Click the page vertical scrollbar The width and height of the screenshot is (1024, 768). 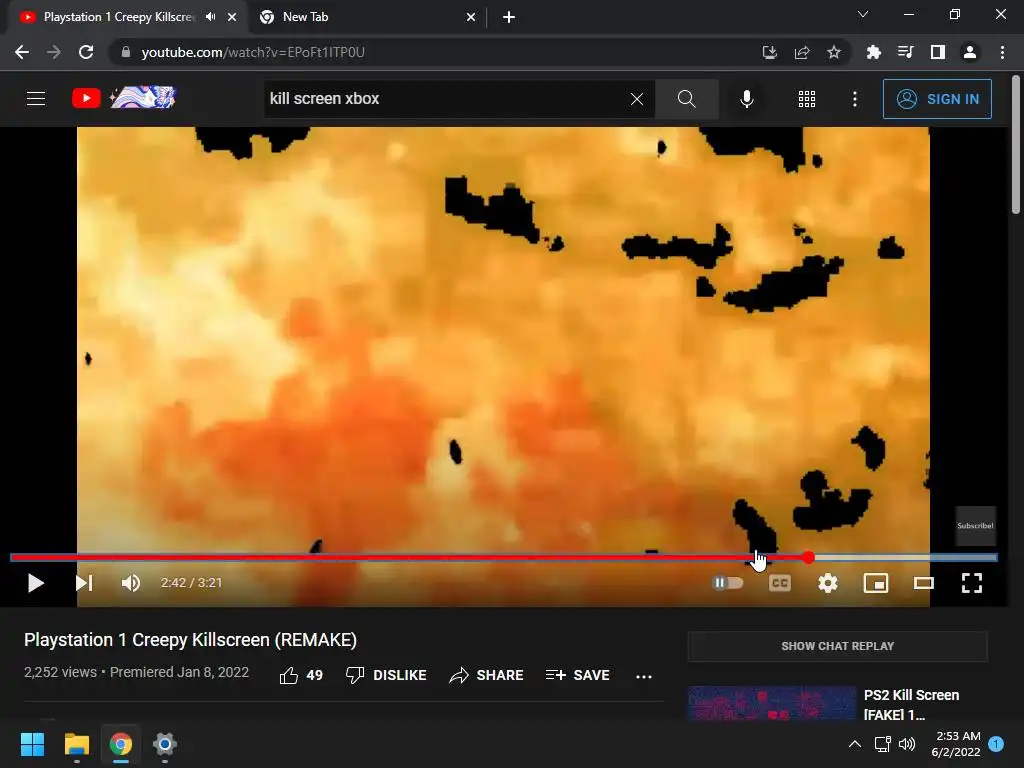tap(1016, 144)
